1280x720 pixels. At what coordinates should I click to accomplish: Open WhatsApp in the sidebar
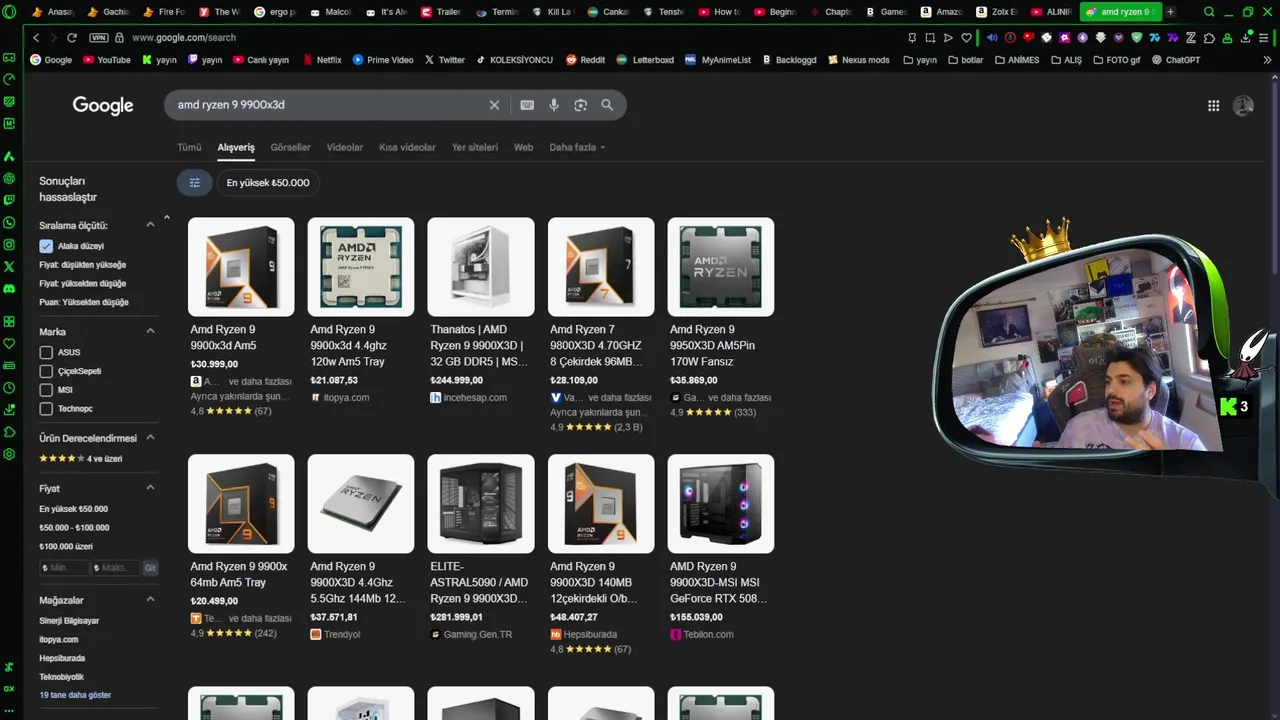click(9, 222)
